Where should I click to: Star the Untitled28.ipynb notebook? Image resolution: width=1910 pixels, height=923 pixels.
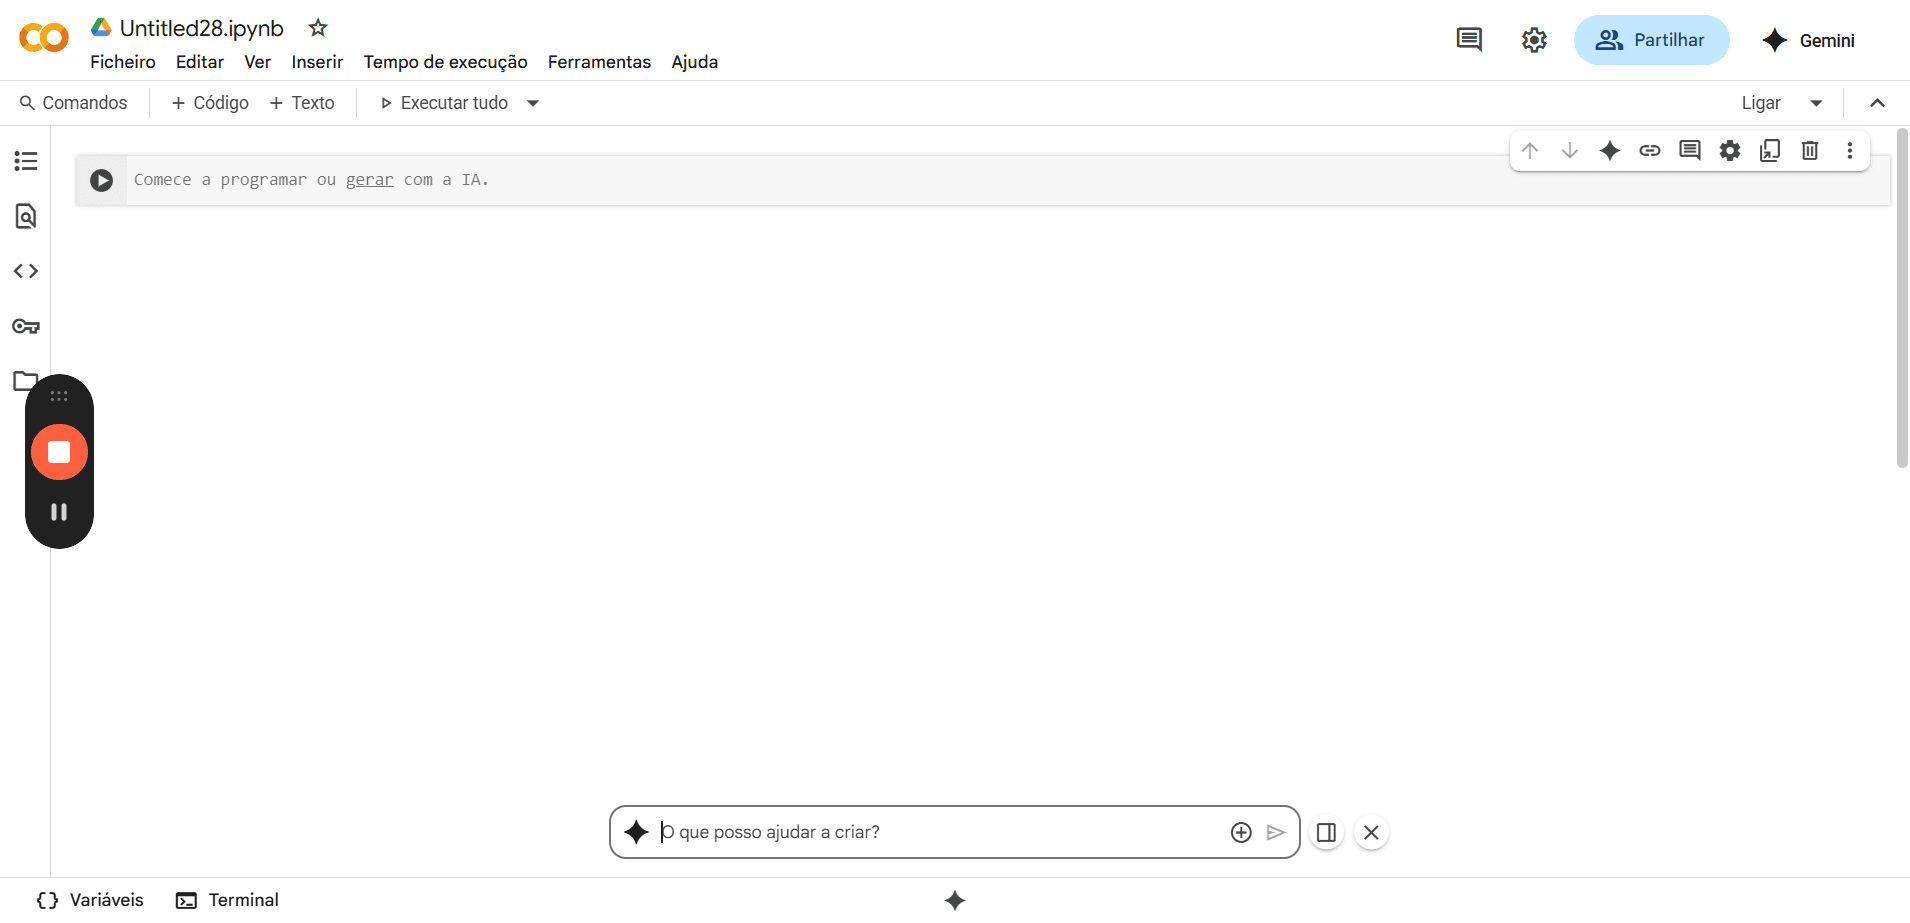[318, 28]
